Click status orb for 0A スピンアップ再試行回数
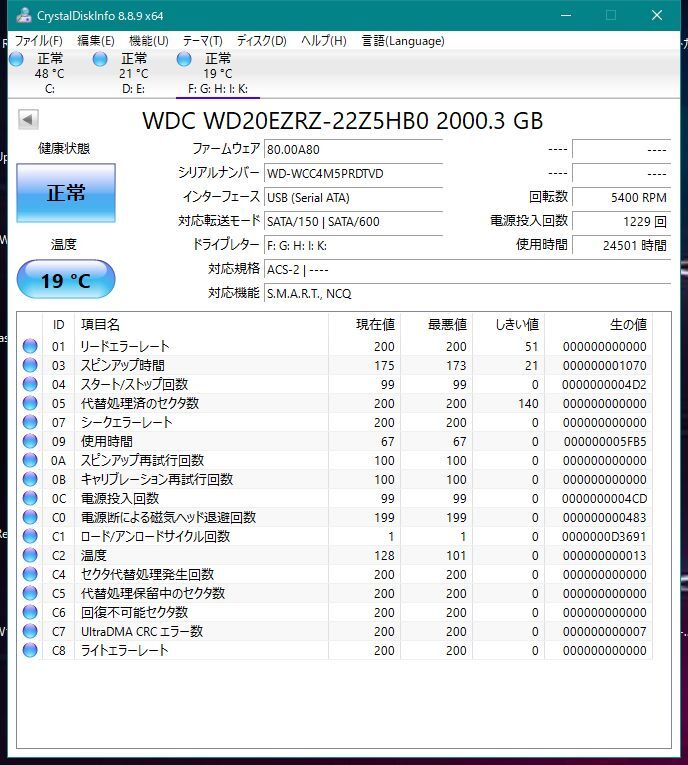The image size is (688, 765). [x=30, y=460]
